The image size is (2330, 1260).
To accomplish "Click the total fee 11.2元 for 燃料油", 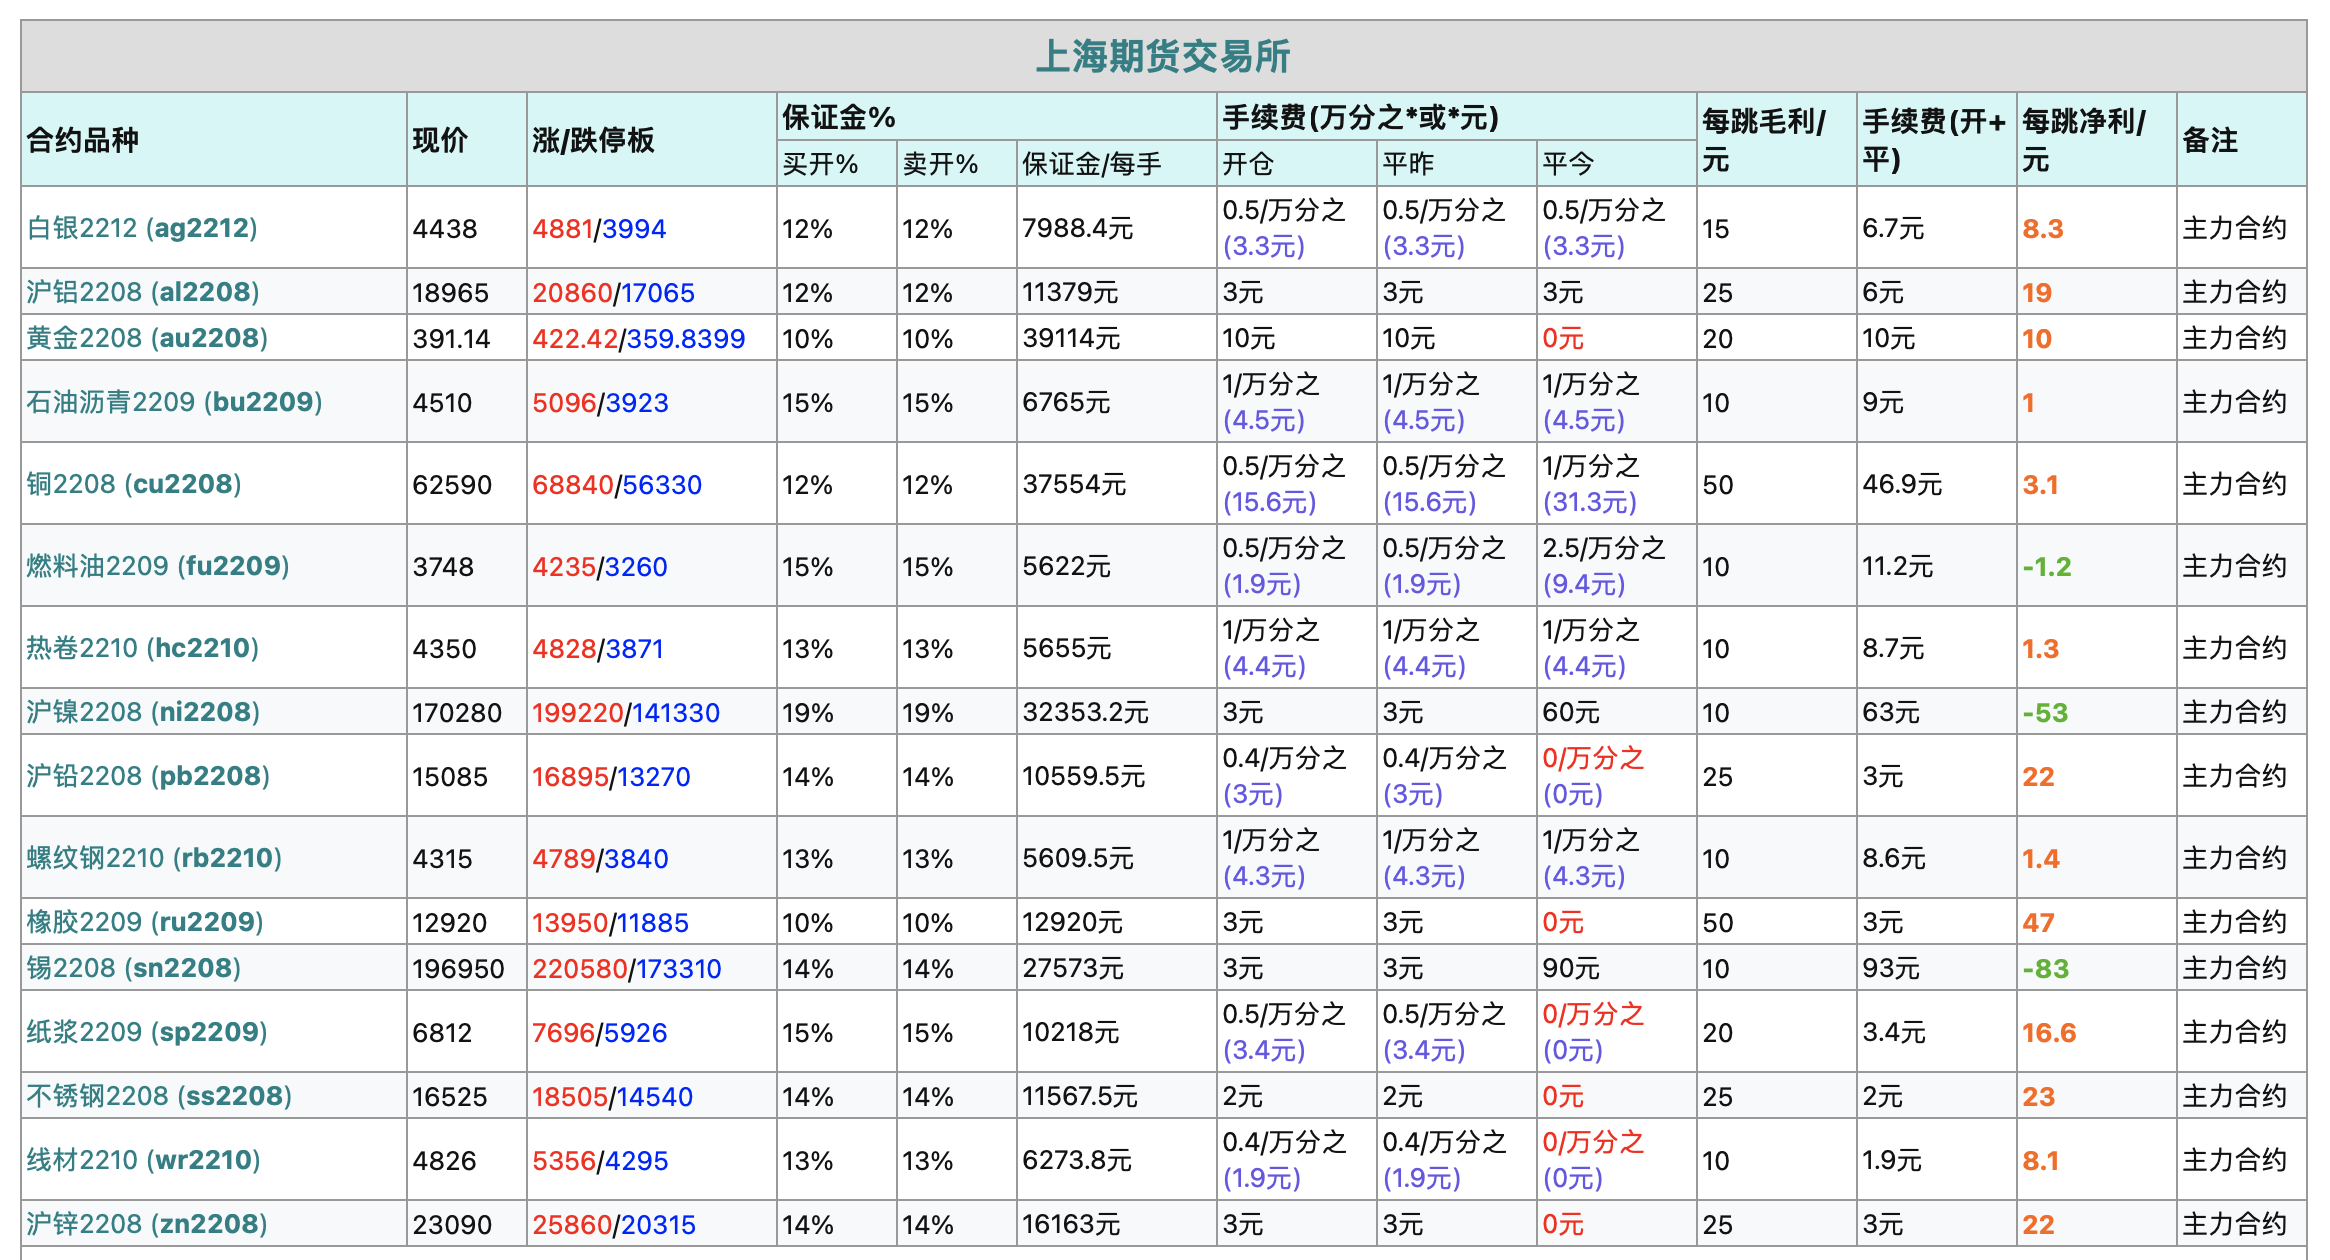I will (x=1897, y=566).
